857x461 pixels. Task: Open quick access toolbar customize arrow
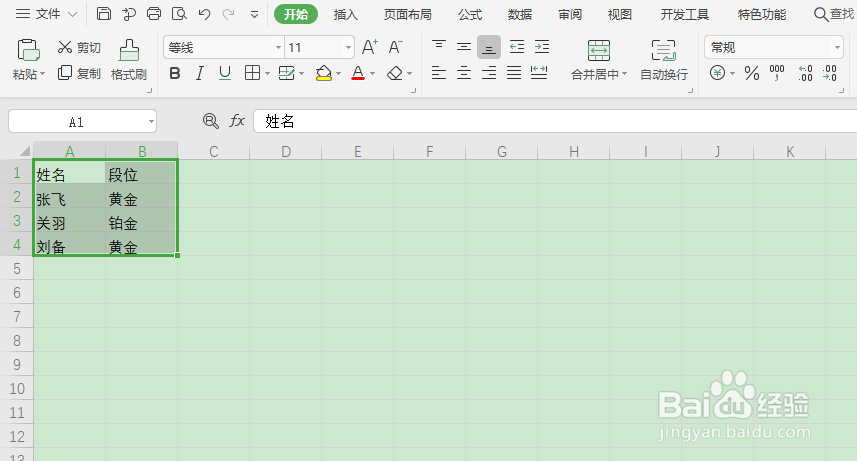(x=254, y=15)
